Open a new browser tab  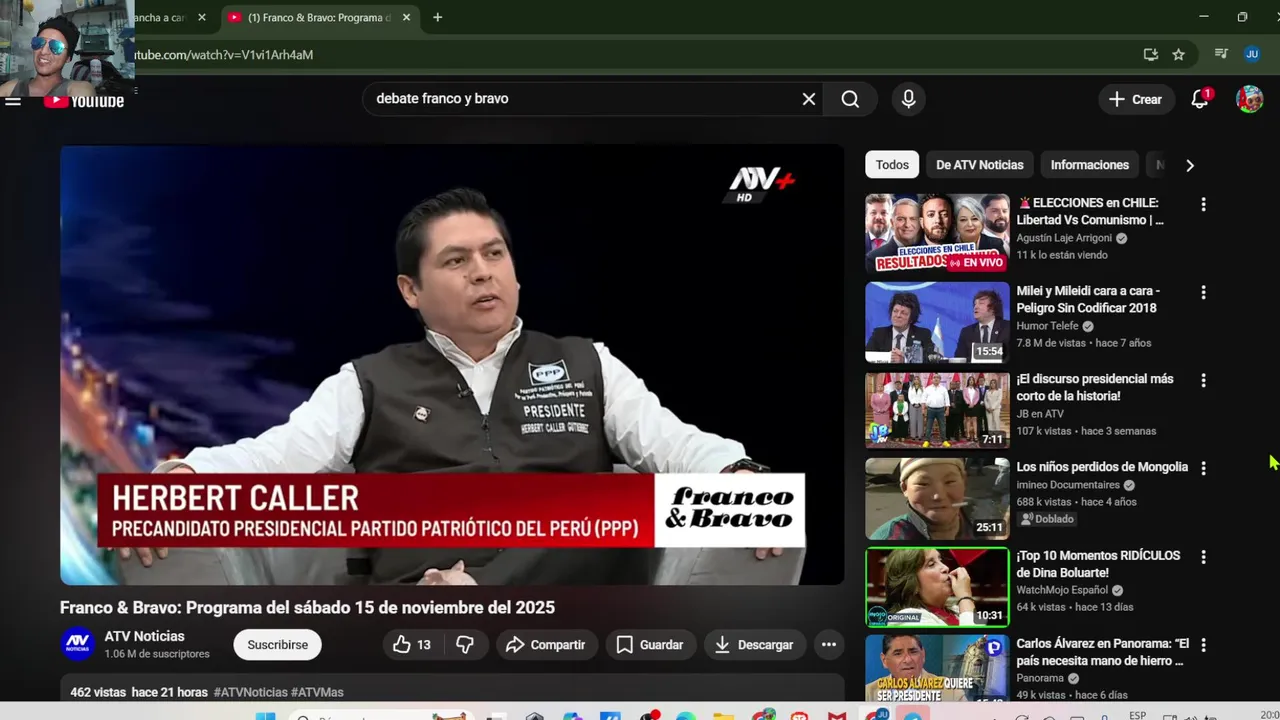click(x=437, y=17)
